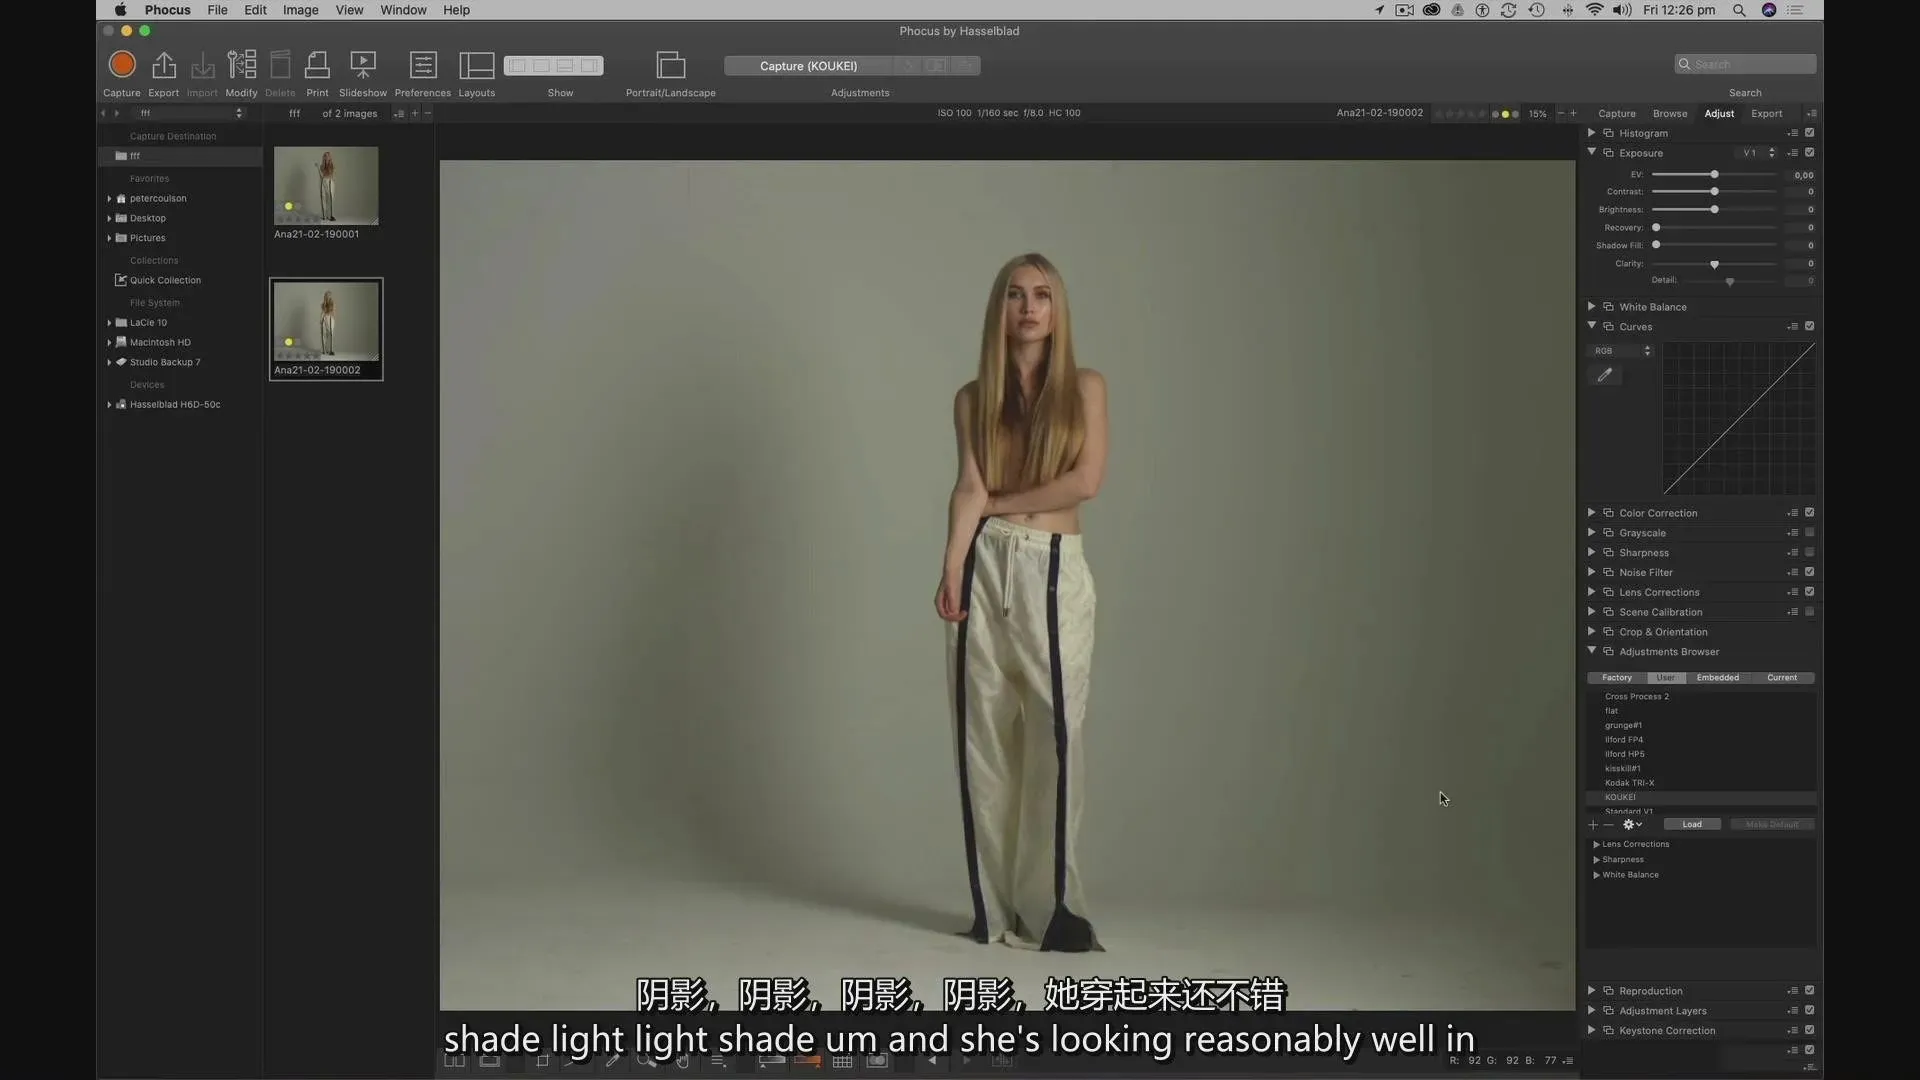Open the RGB channel dropdown in Curves
Image resolution: width=1920 pixels, height=1080 pixels.
click(x=1622, y=351)
